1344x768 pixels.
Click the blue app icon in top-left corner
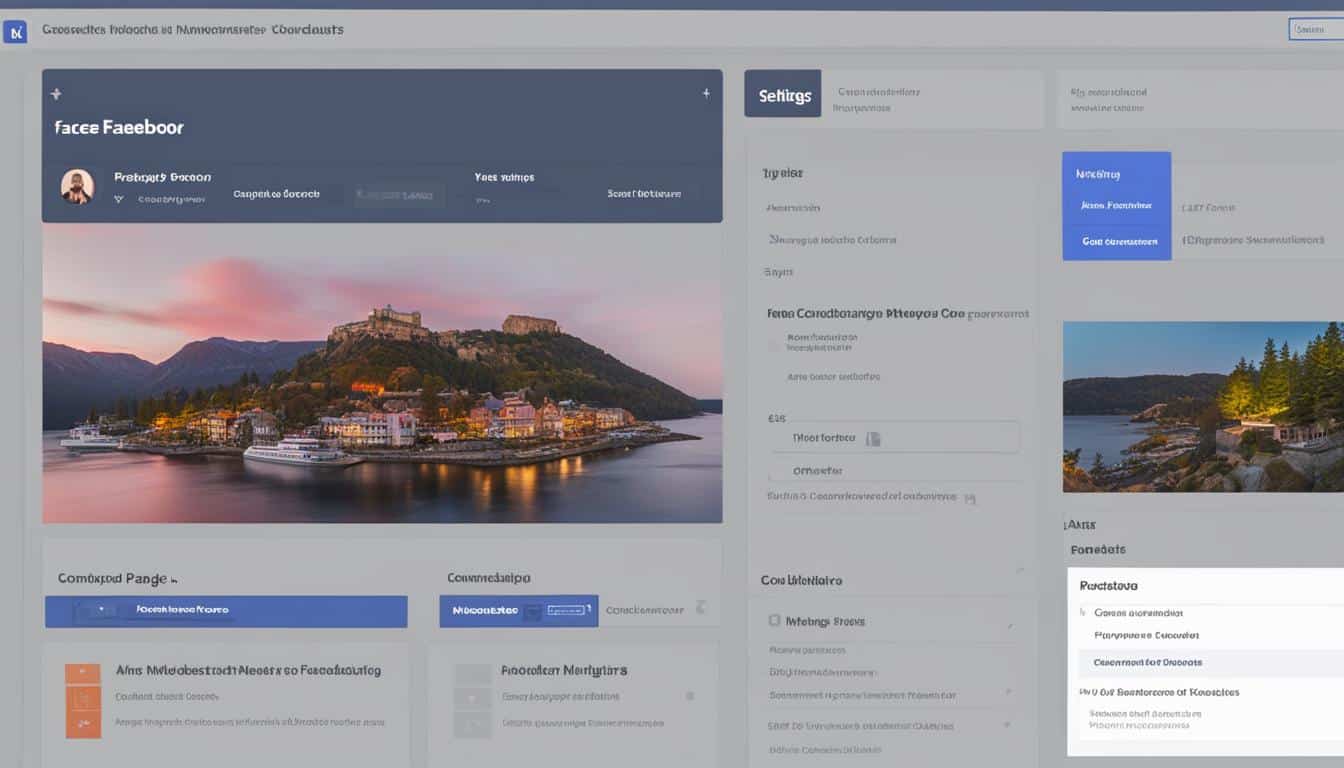coord(16,30)
